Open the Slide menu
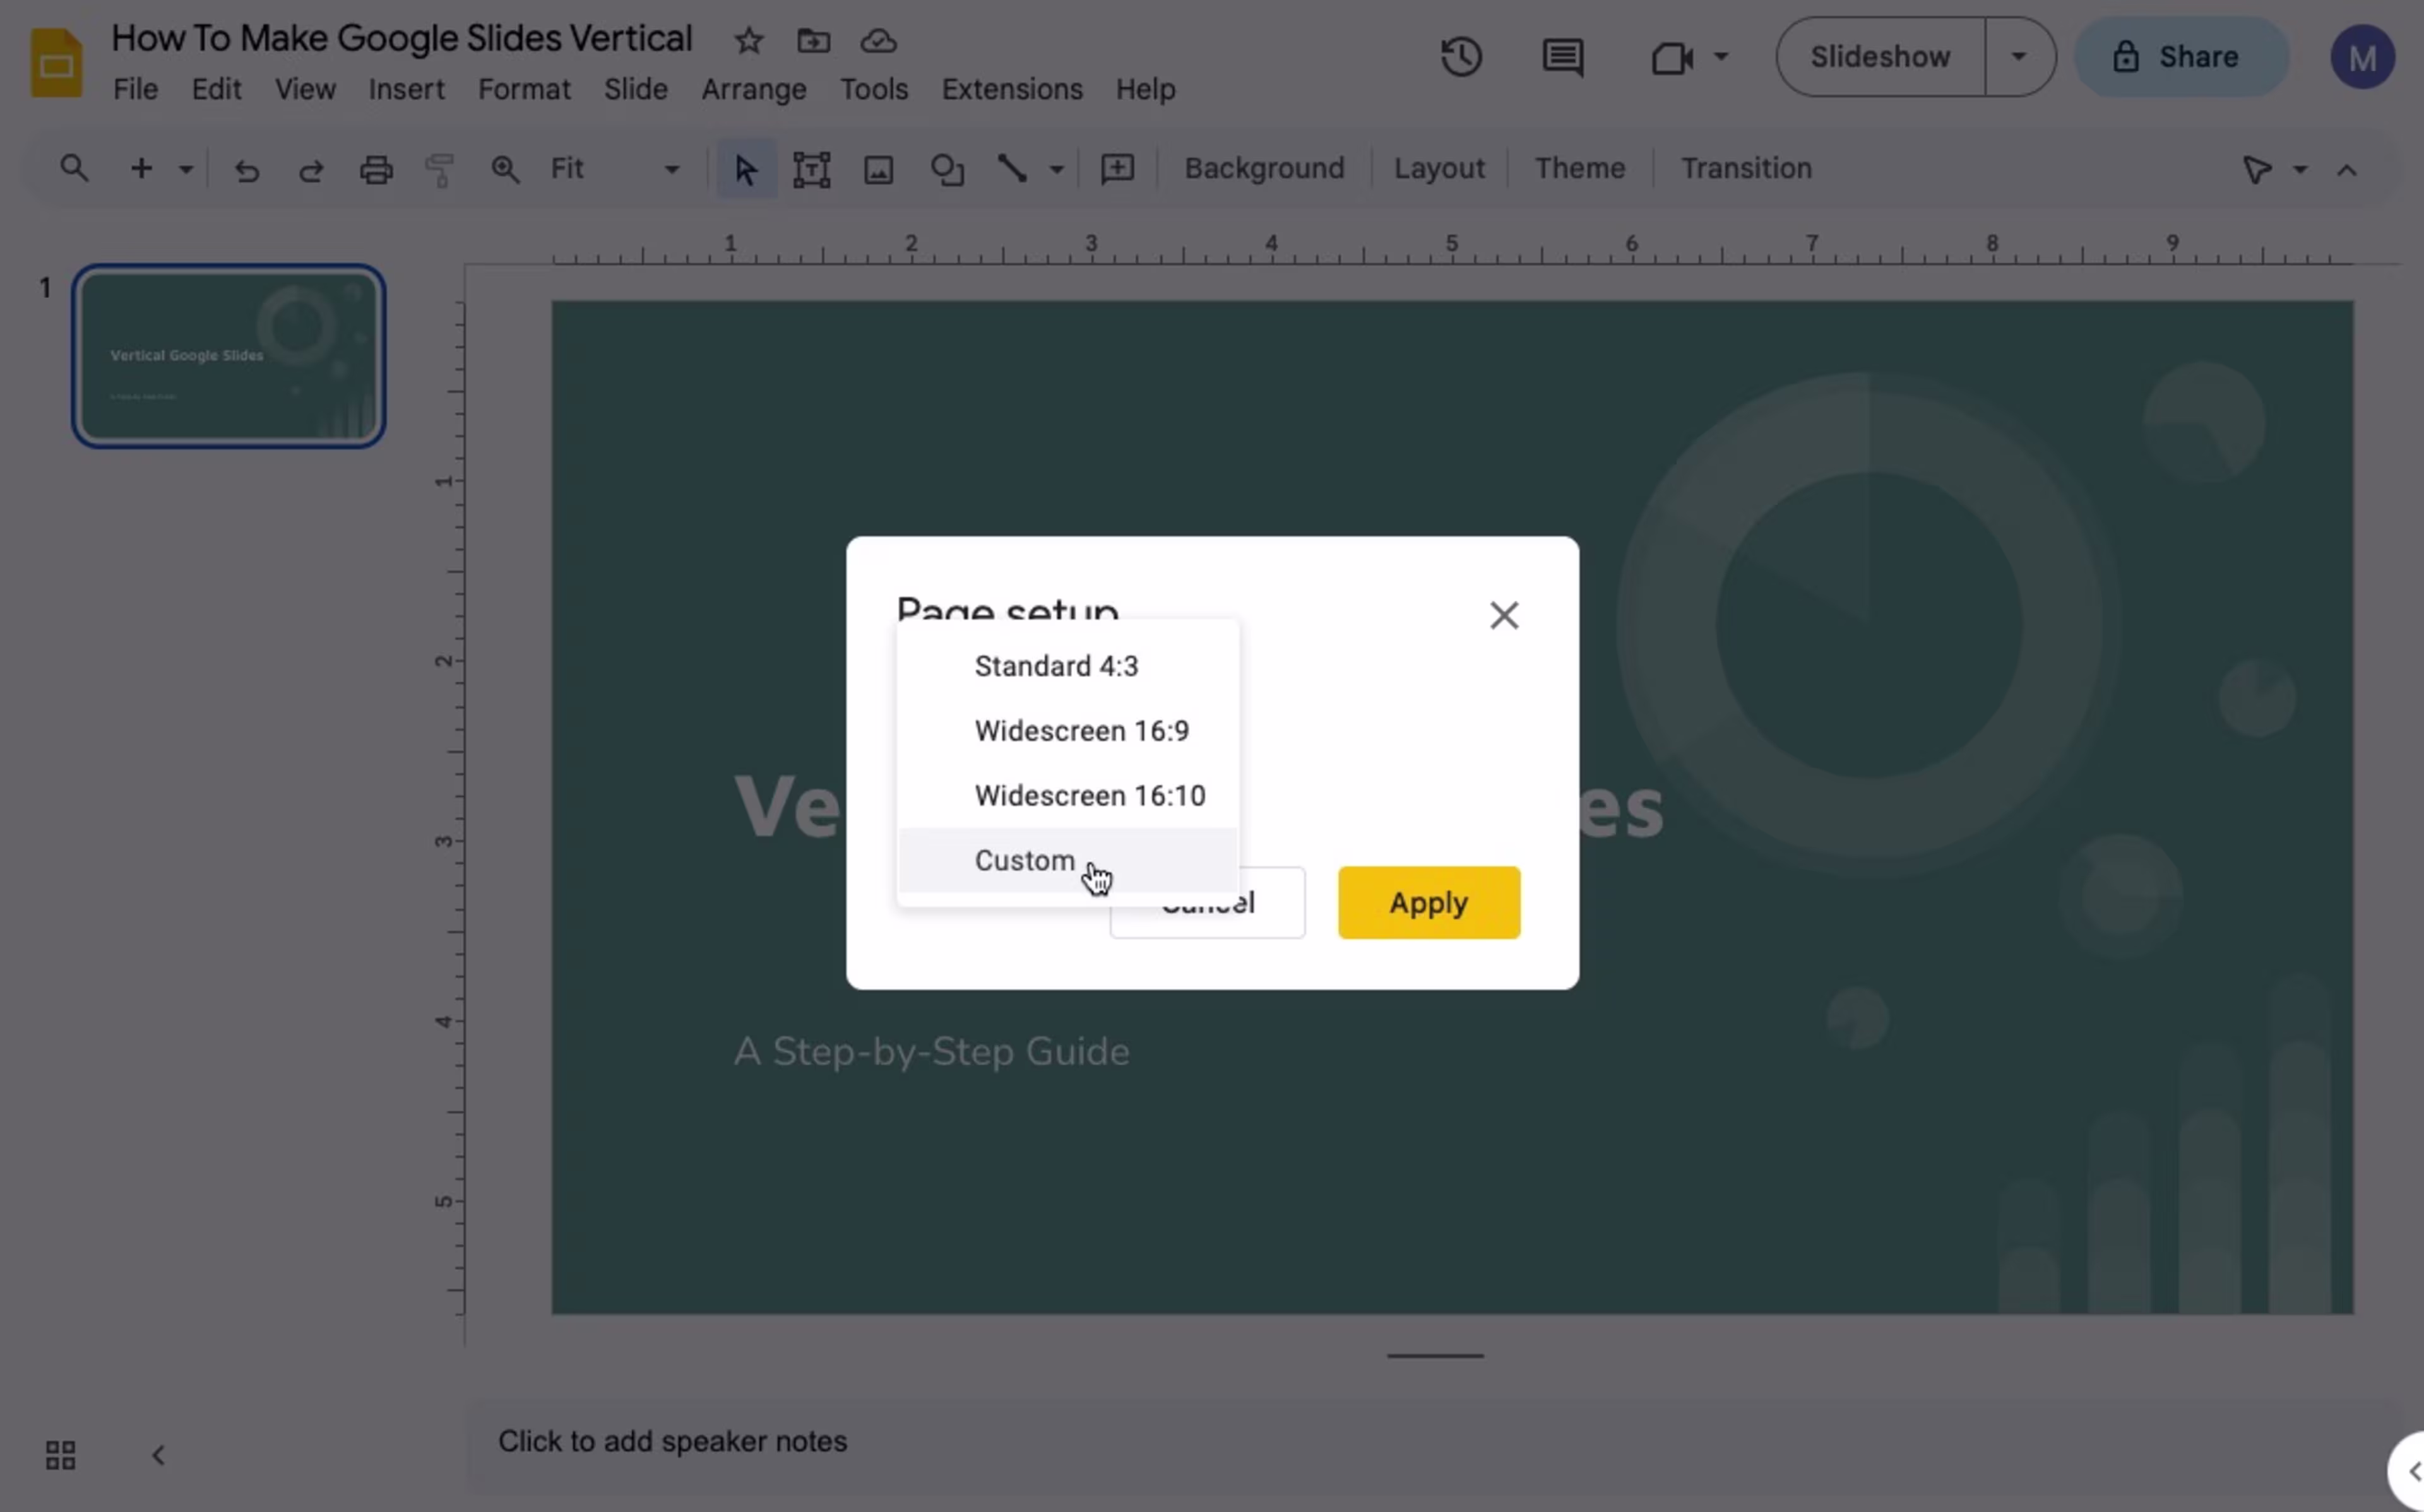 [636, 90]
